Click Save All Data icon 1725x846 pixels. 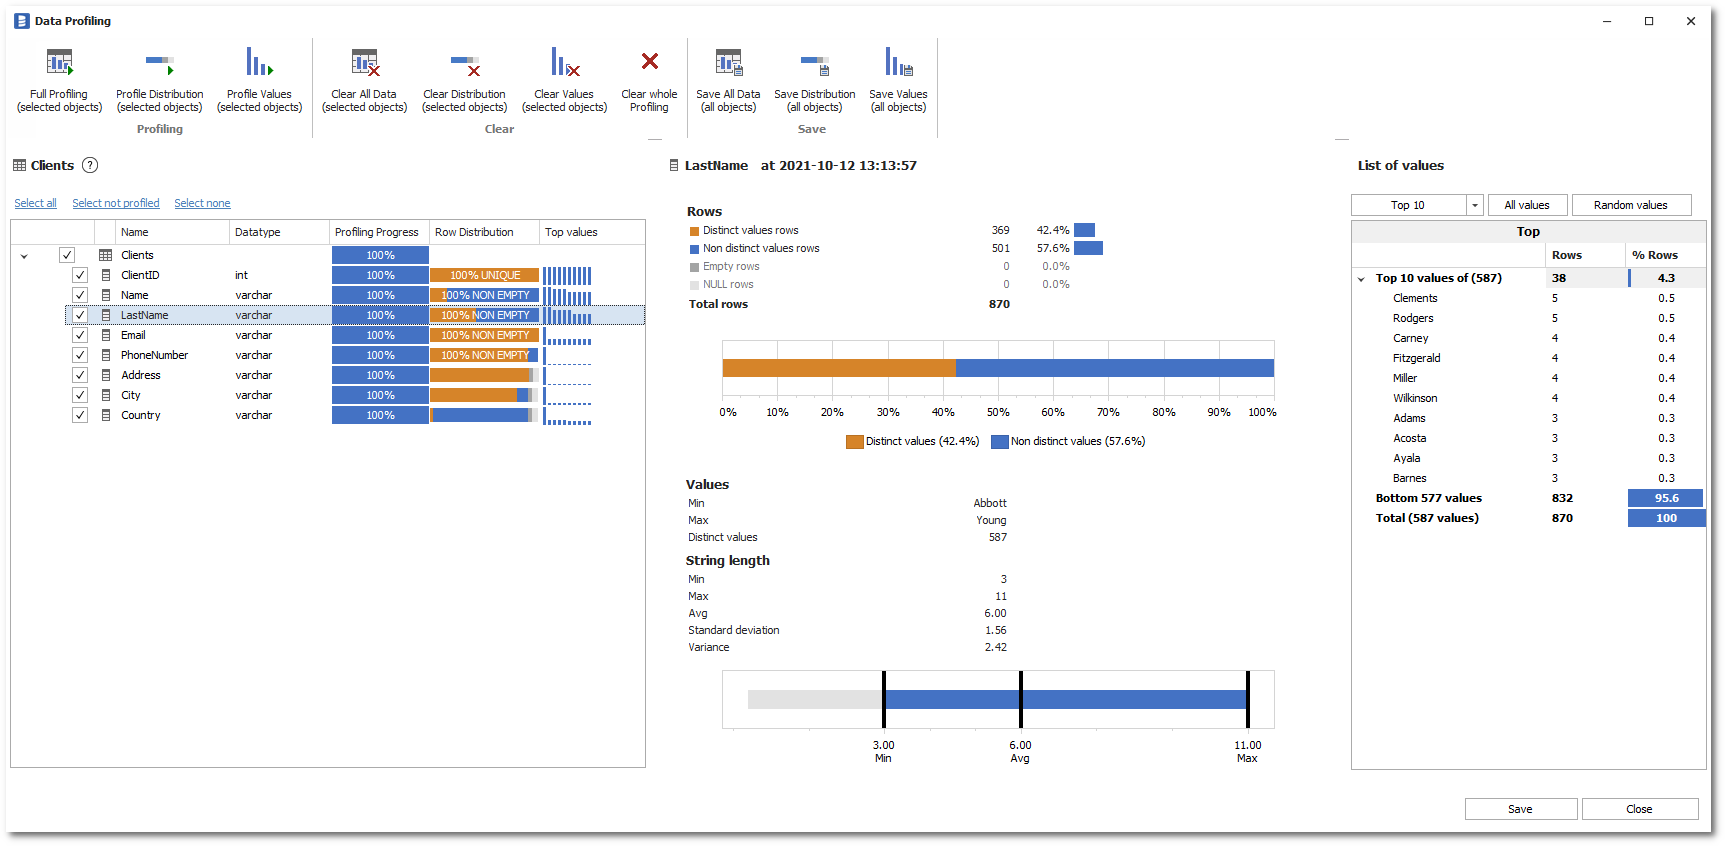(x=728, y=63)
